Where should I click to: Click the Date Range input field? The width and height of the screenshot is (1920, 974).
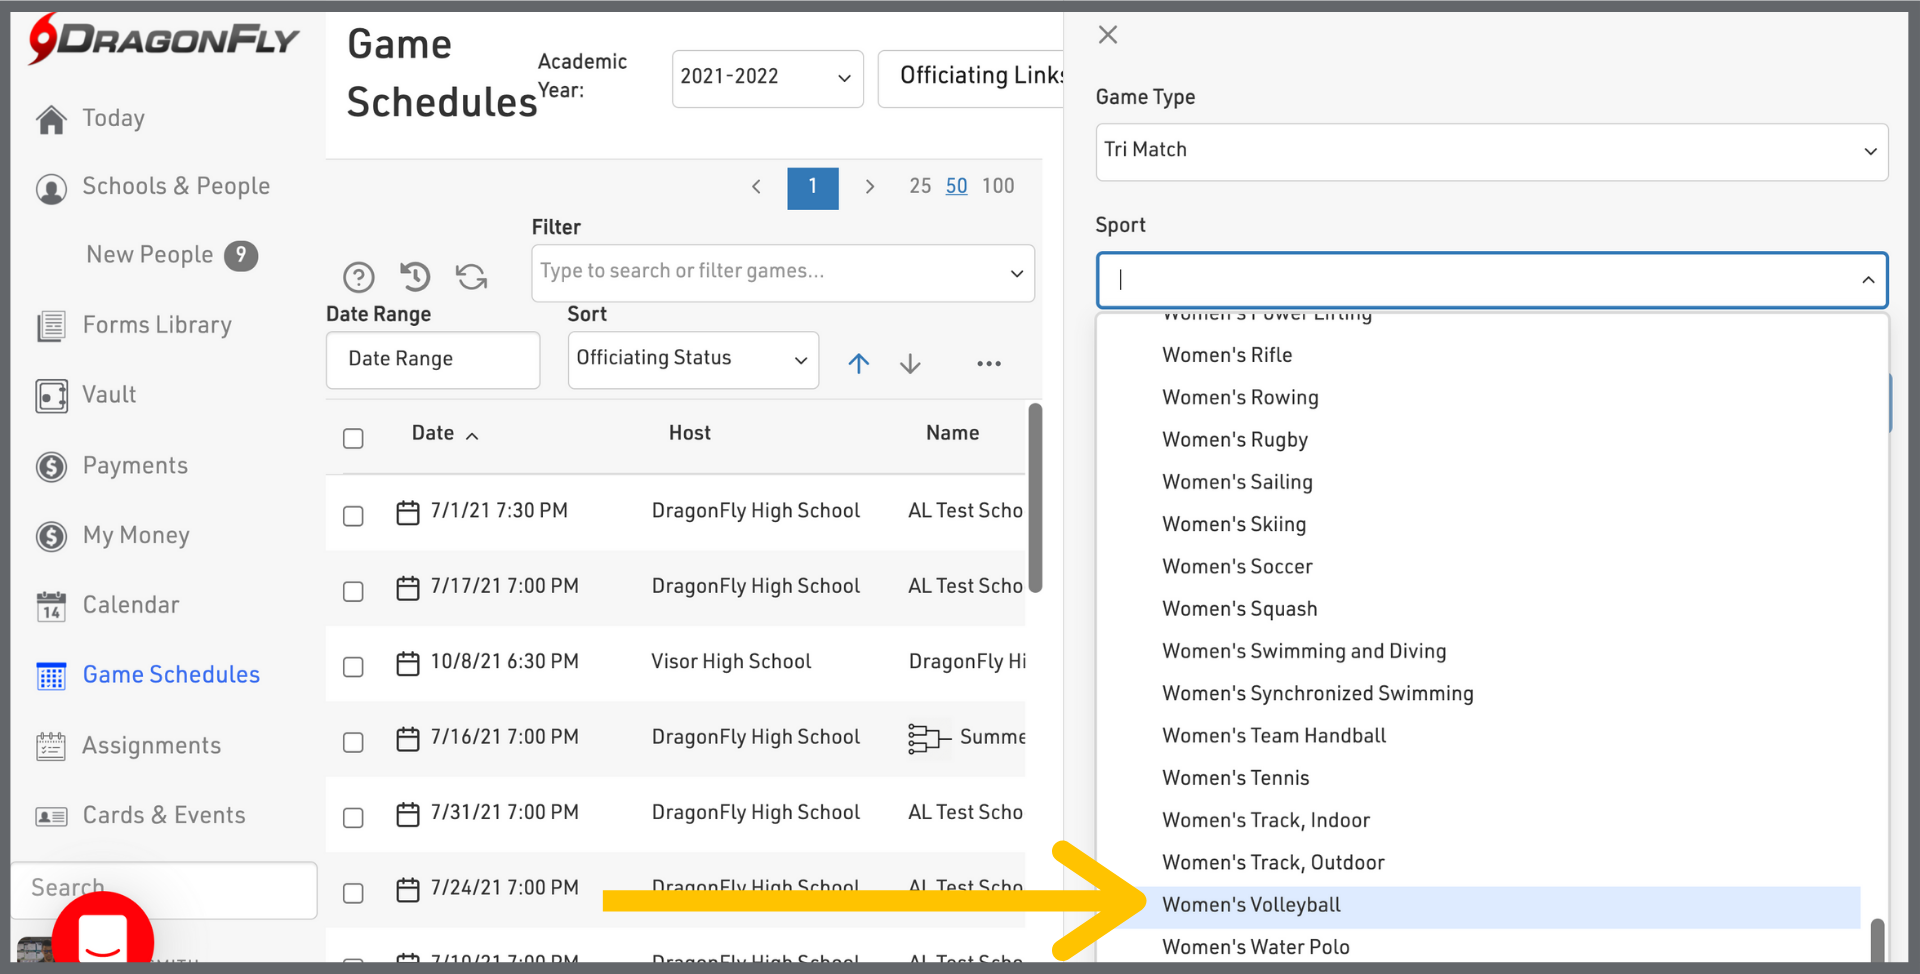(x=432, y=359)
